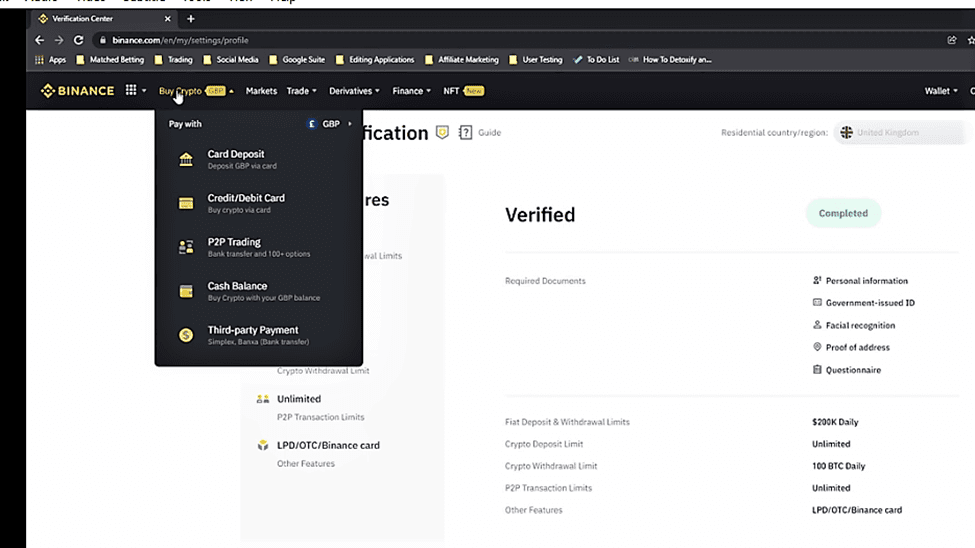Image resolution: width=975 pixels, height=548 pixels.
Task: Expand the Trade menu
Action: [302, 91]
